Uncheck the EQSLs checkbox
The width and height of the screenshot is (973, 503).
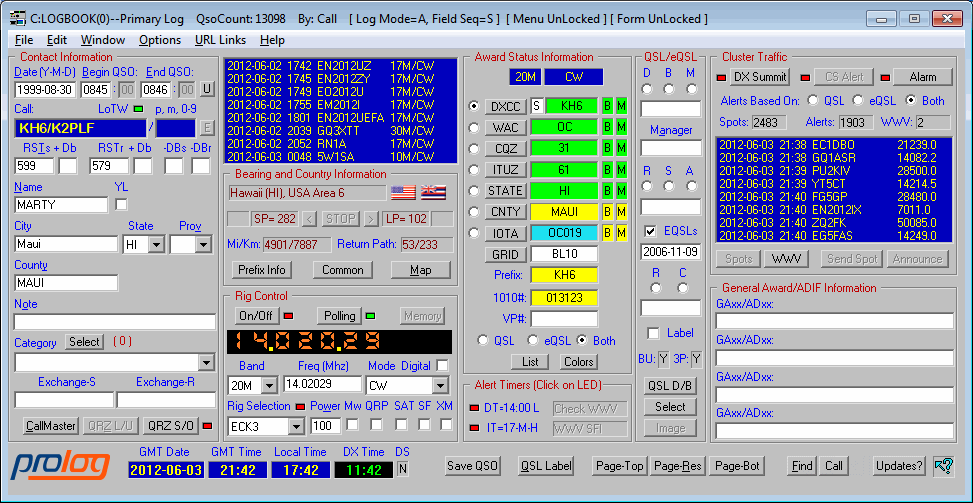pyautogui.click(x=649, y=231)
